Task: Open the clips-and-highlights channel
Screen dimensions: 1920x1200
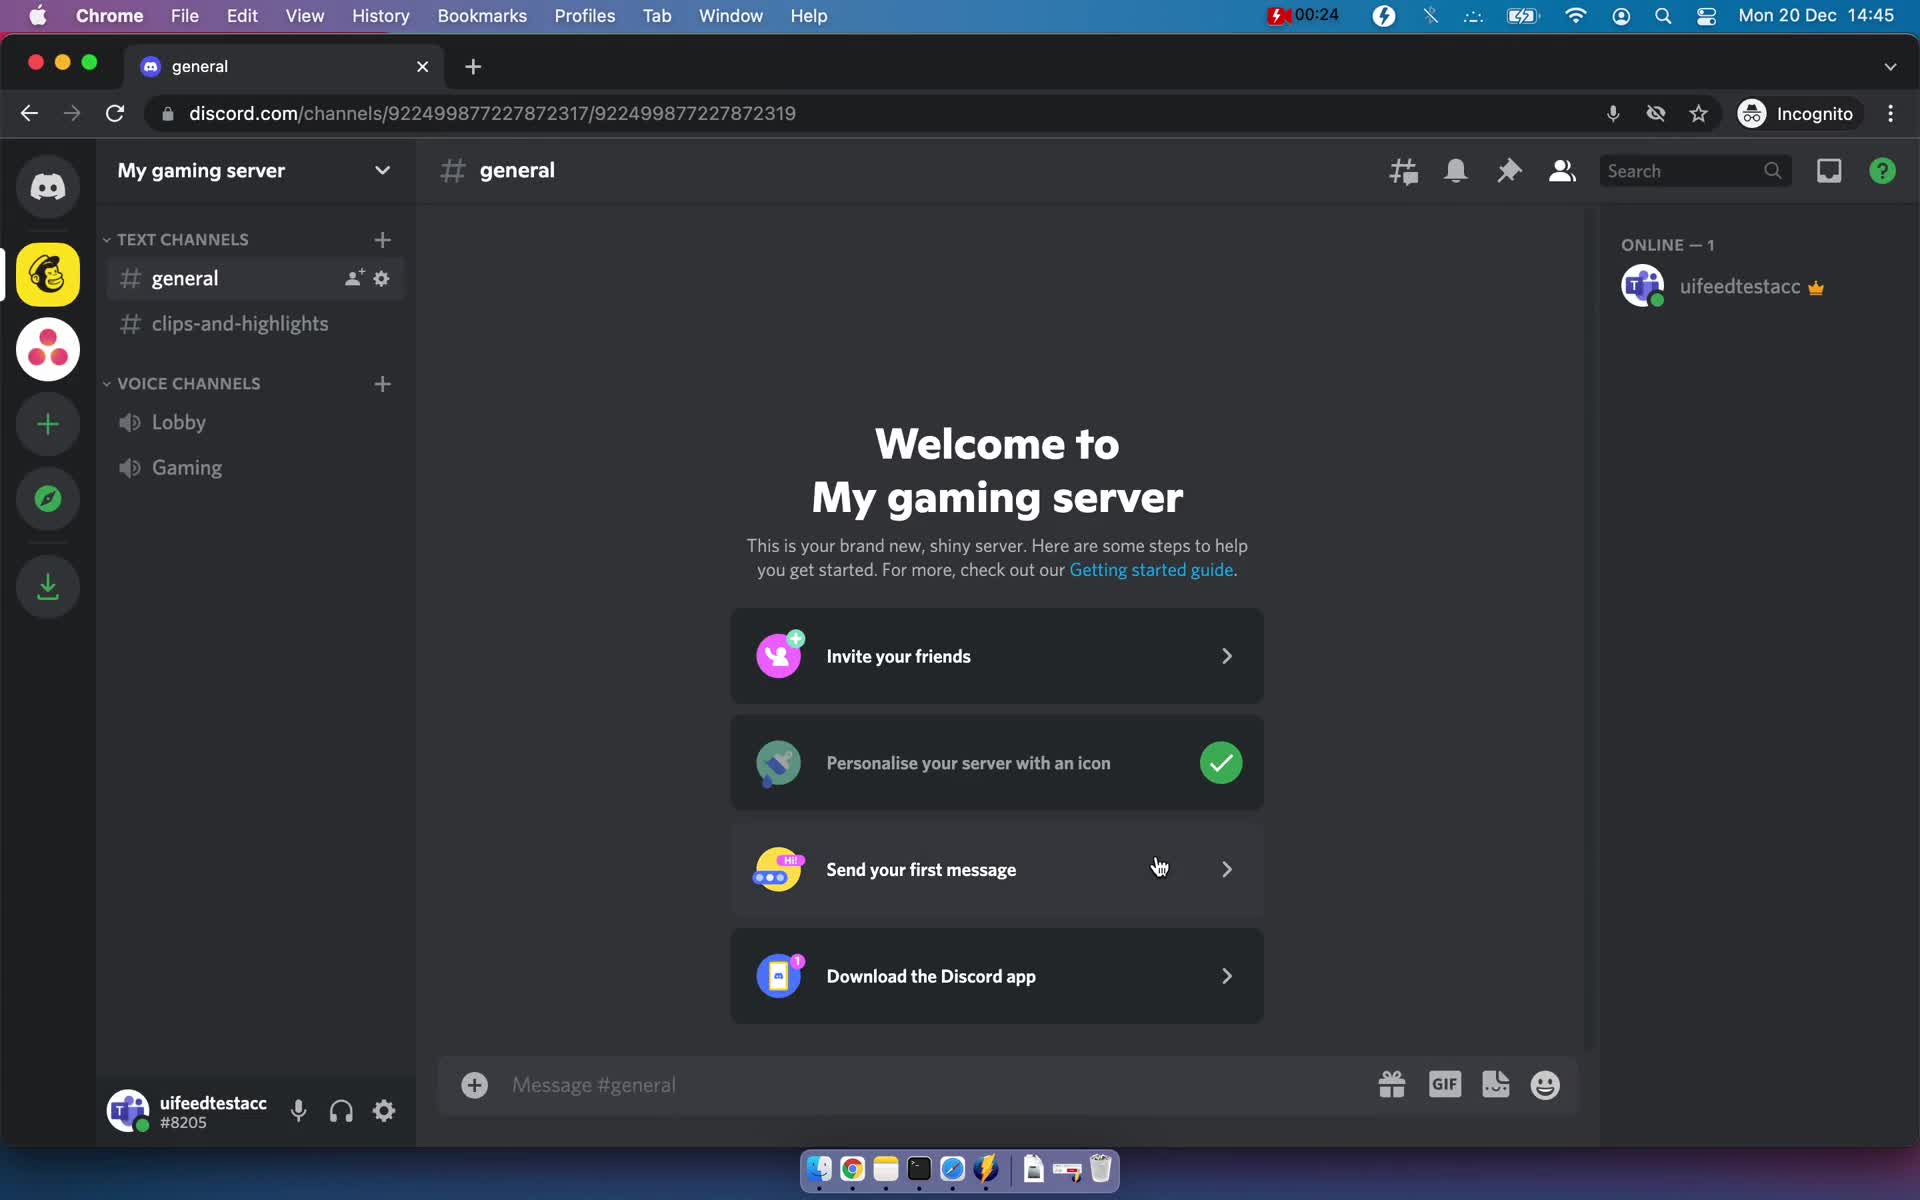Action: [x=241, y=324]
